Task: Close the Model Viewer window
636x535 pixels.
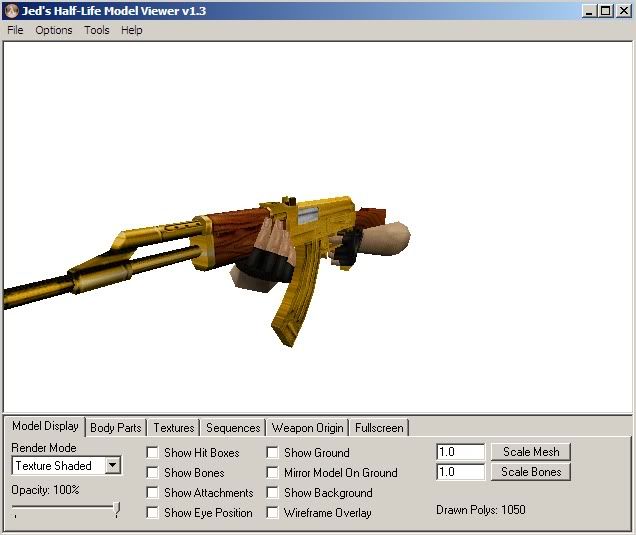Action: (624, 11)
